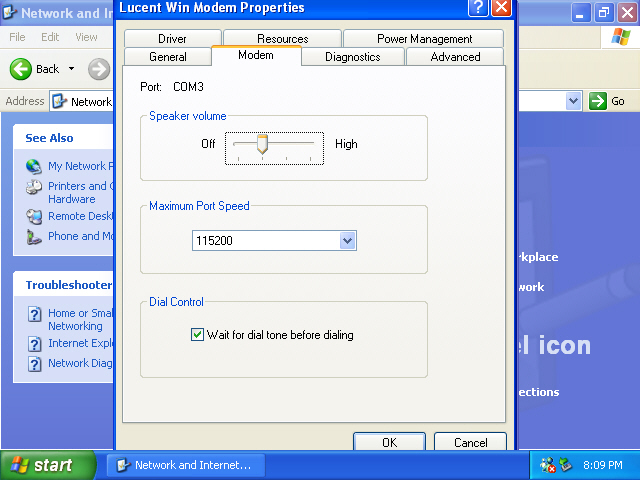This screenshot has width=640, height=480.
Task: Open the Power Management tab
Action: 424,38
